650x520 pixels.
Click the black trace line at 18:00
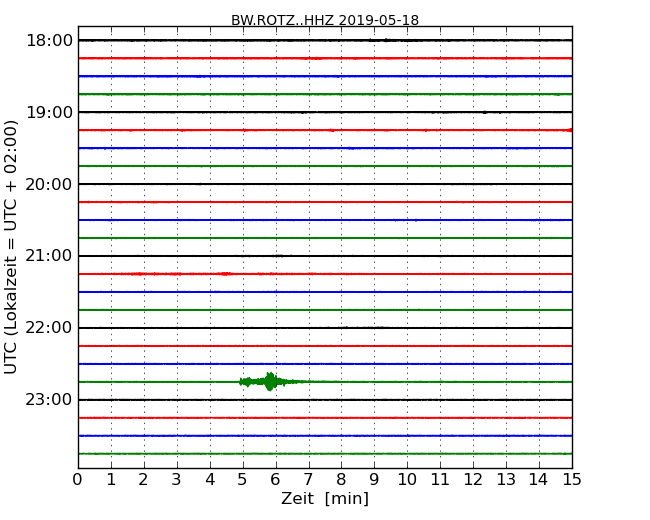tap(325, 40)
